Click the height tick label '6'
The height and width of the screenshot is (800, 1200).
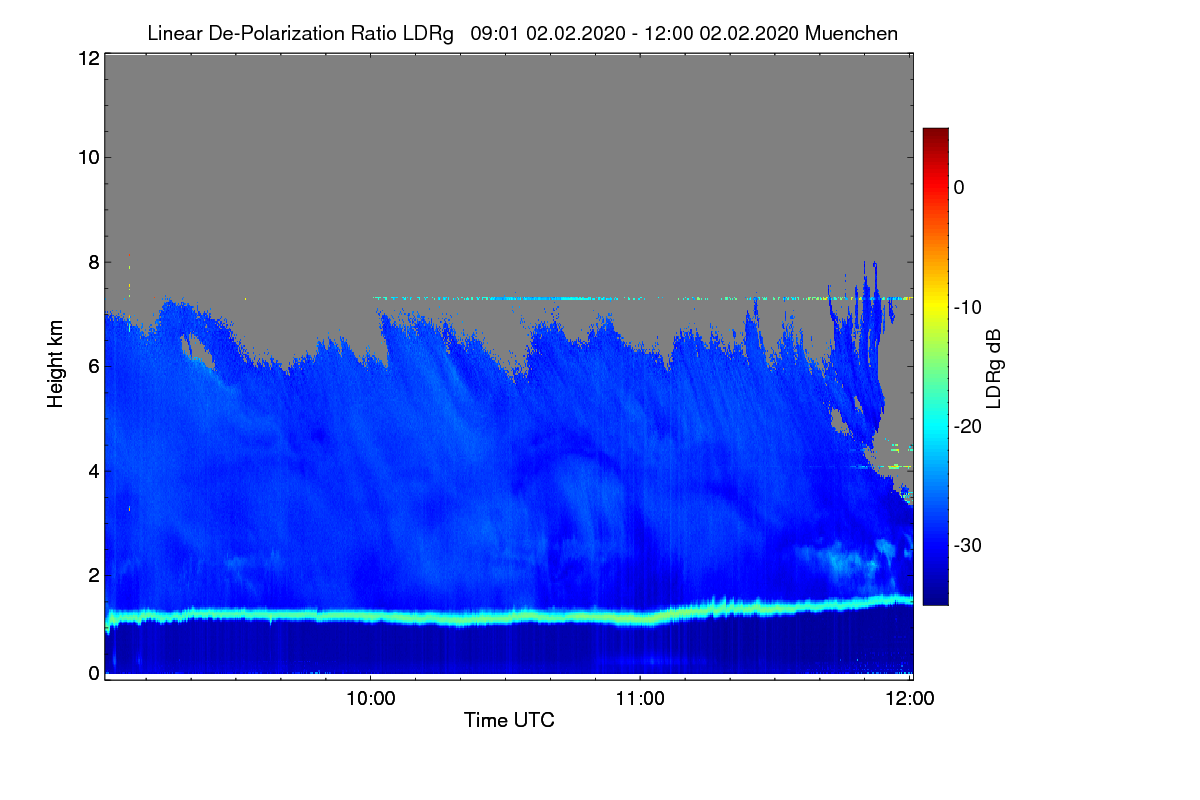(92, 366)
